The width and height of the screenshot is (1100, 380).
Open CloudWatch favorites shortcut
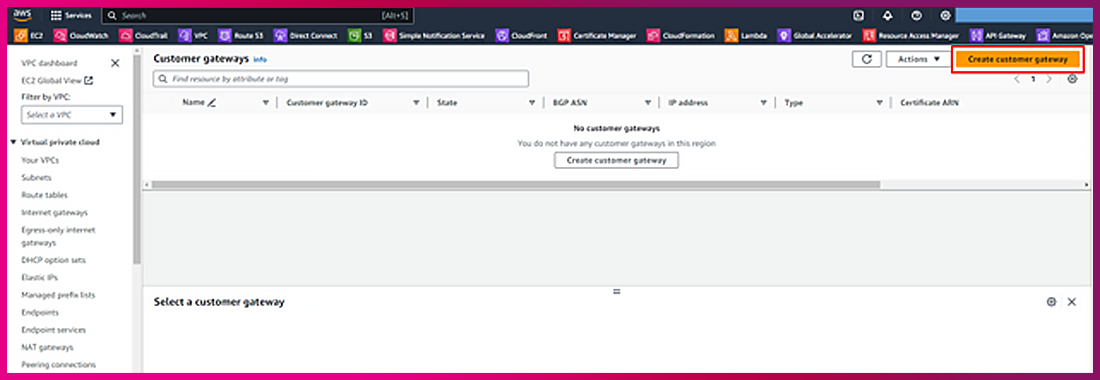tap(81, 36)
